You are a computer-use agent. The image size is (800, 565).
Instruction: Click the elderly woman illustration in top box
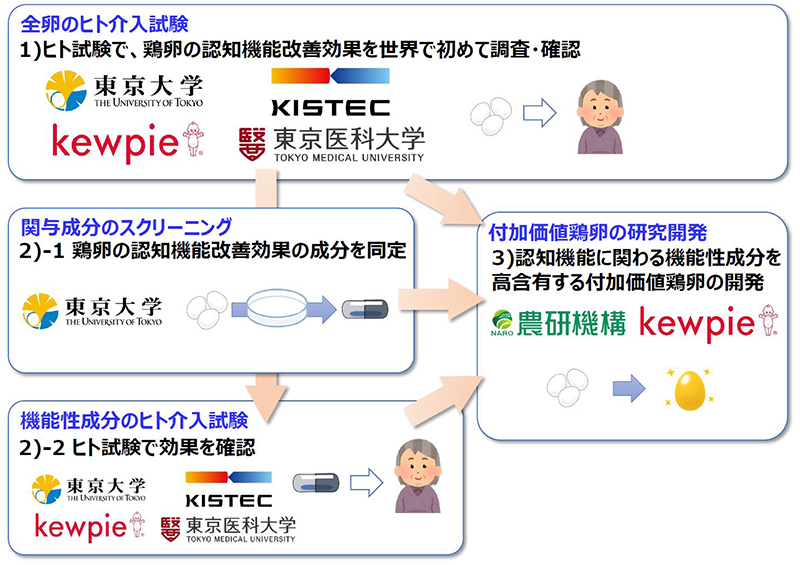tap(601, 118)
